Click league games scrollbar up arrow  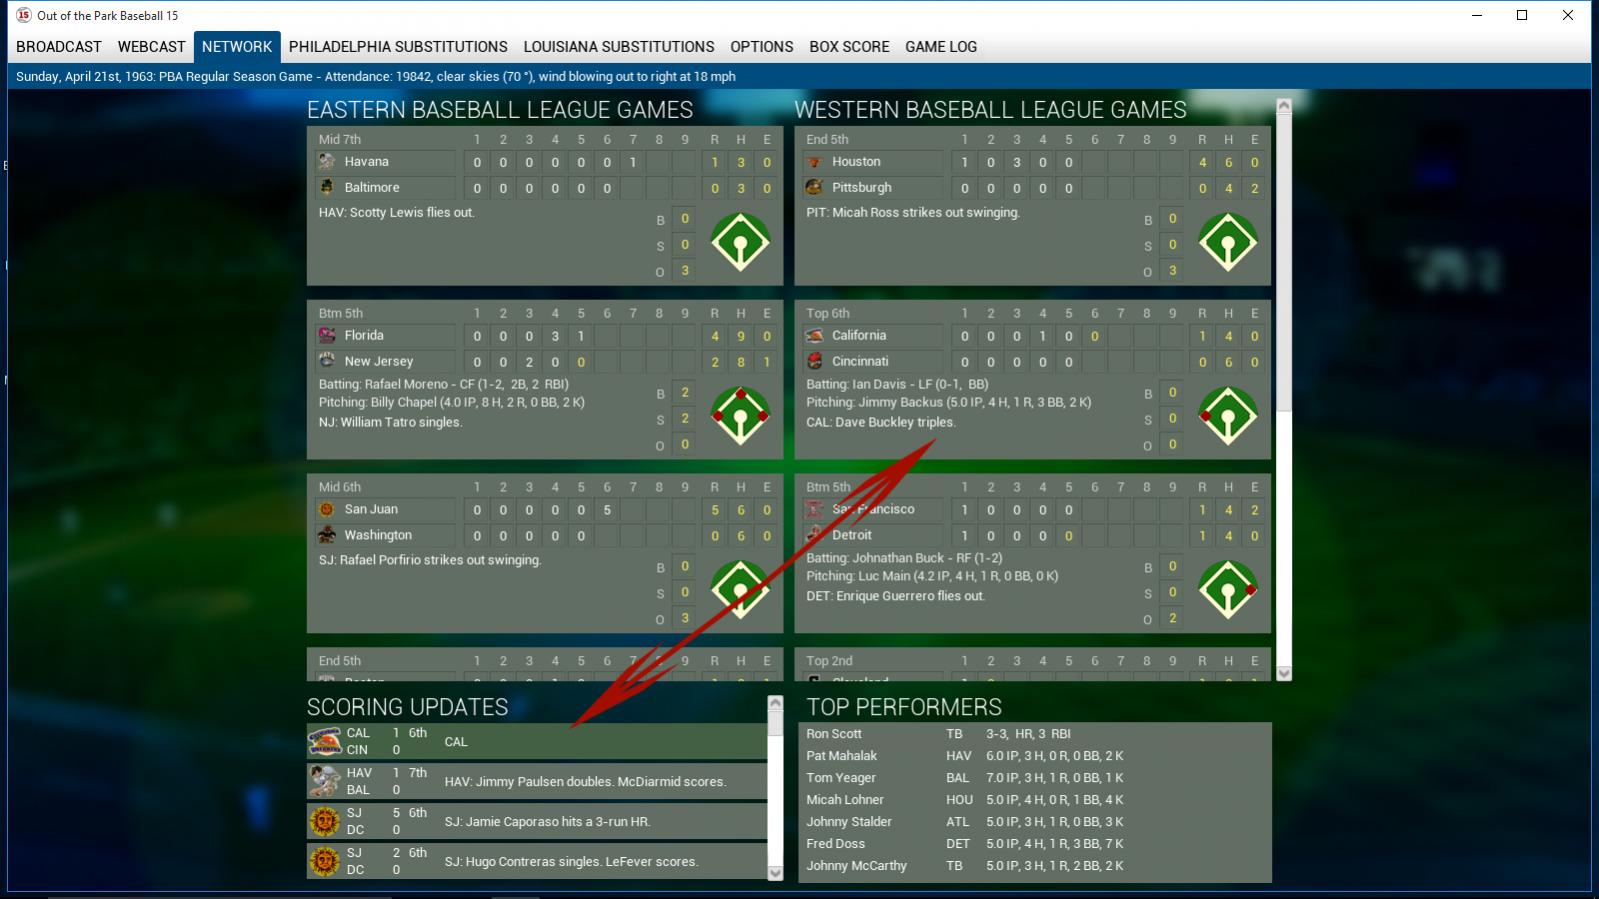[x=1284, y=105]
